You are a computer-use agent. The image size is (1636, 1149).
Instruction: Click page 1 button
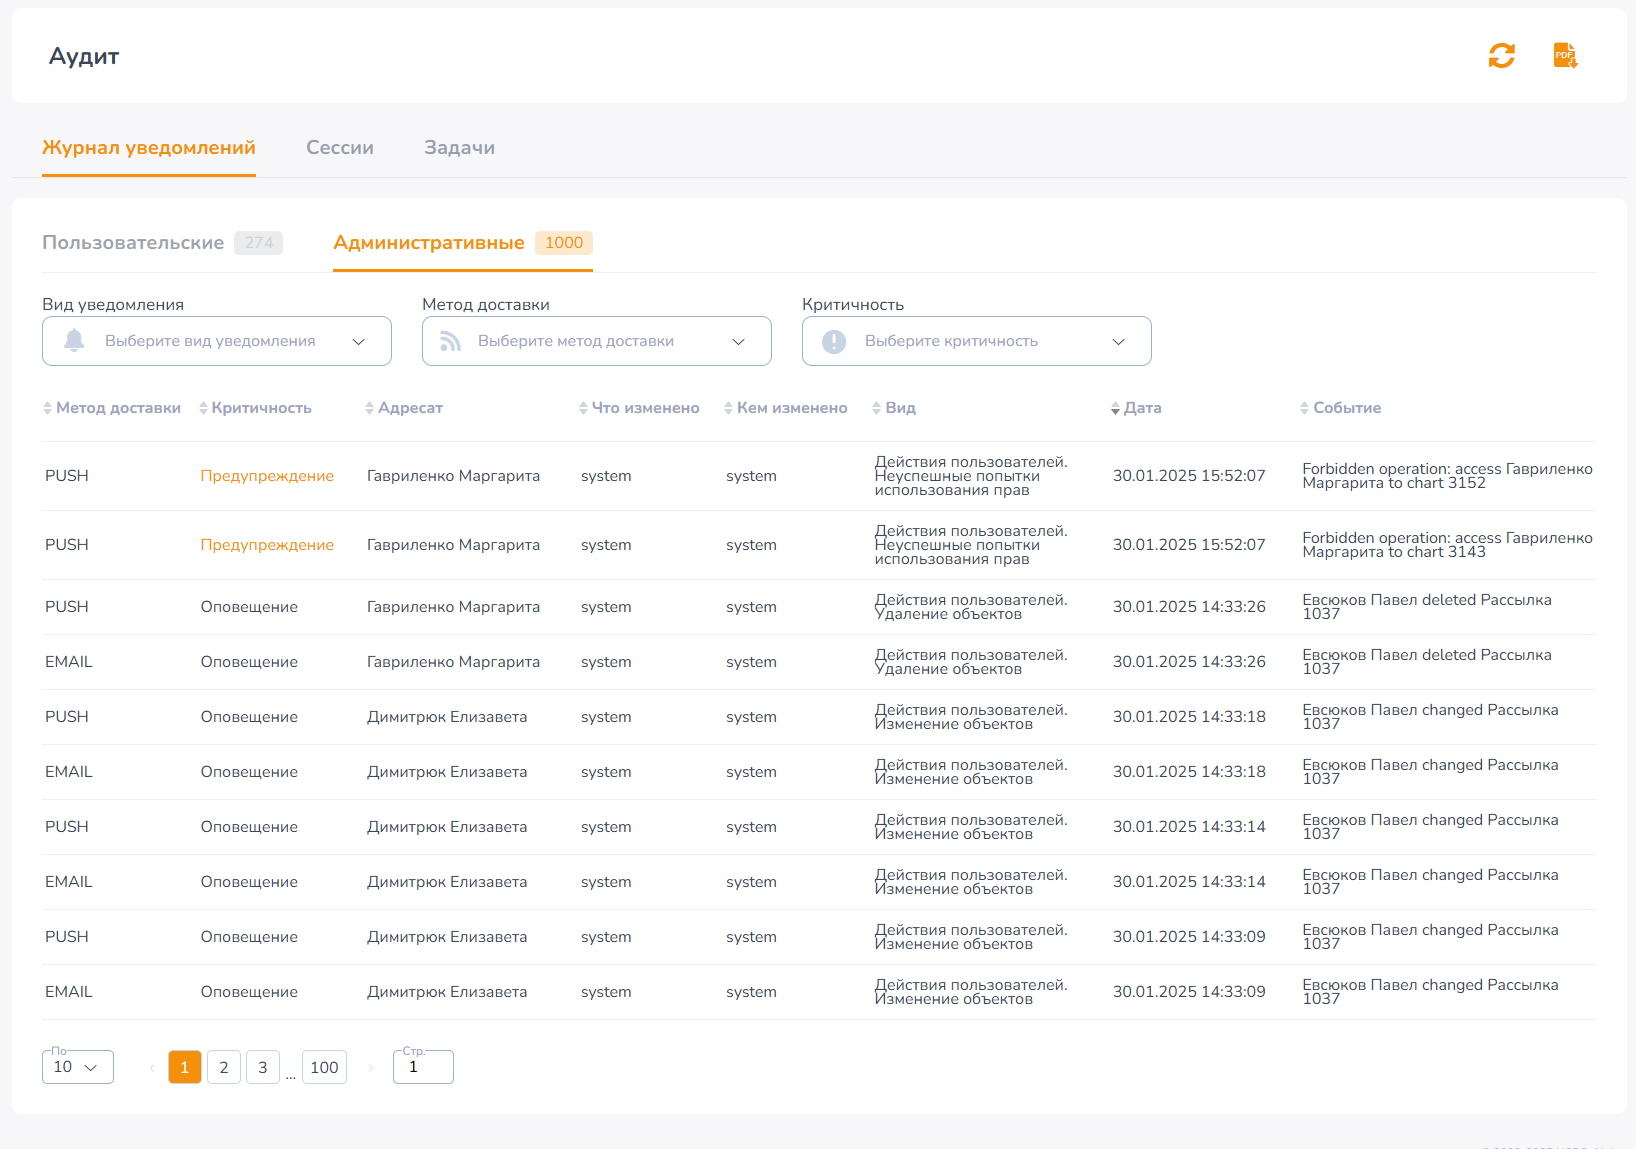tap(185, 1067)
